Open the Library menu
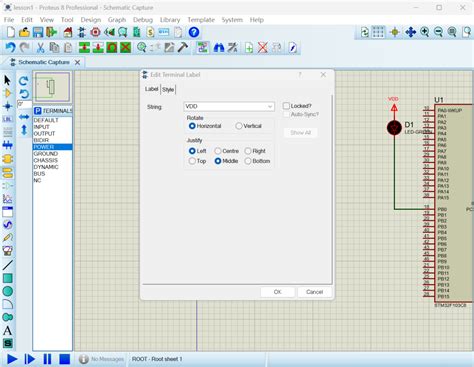Screen dimensions: 474x367 pos(170,20)
